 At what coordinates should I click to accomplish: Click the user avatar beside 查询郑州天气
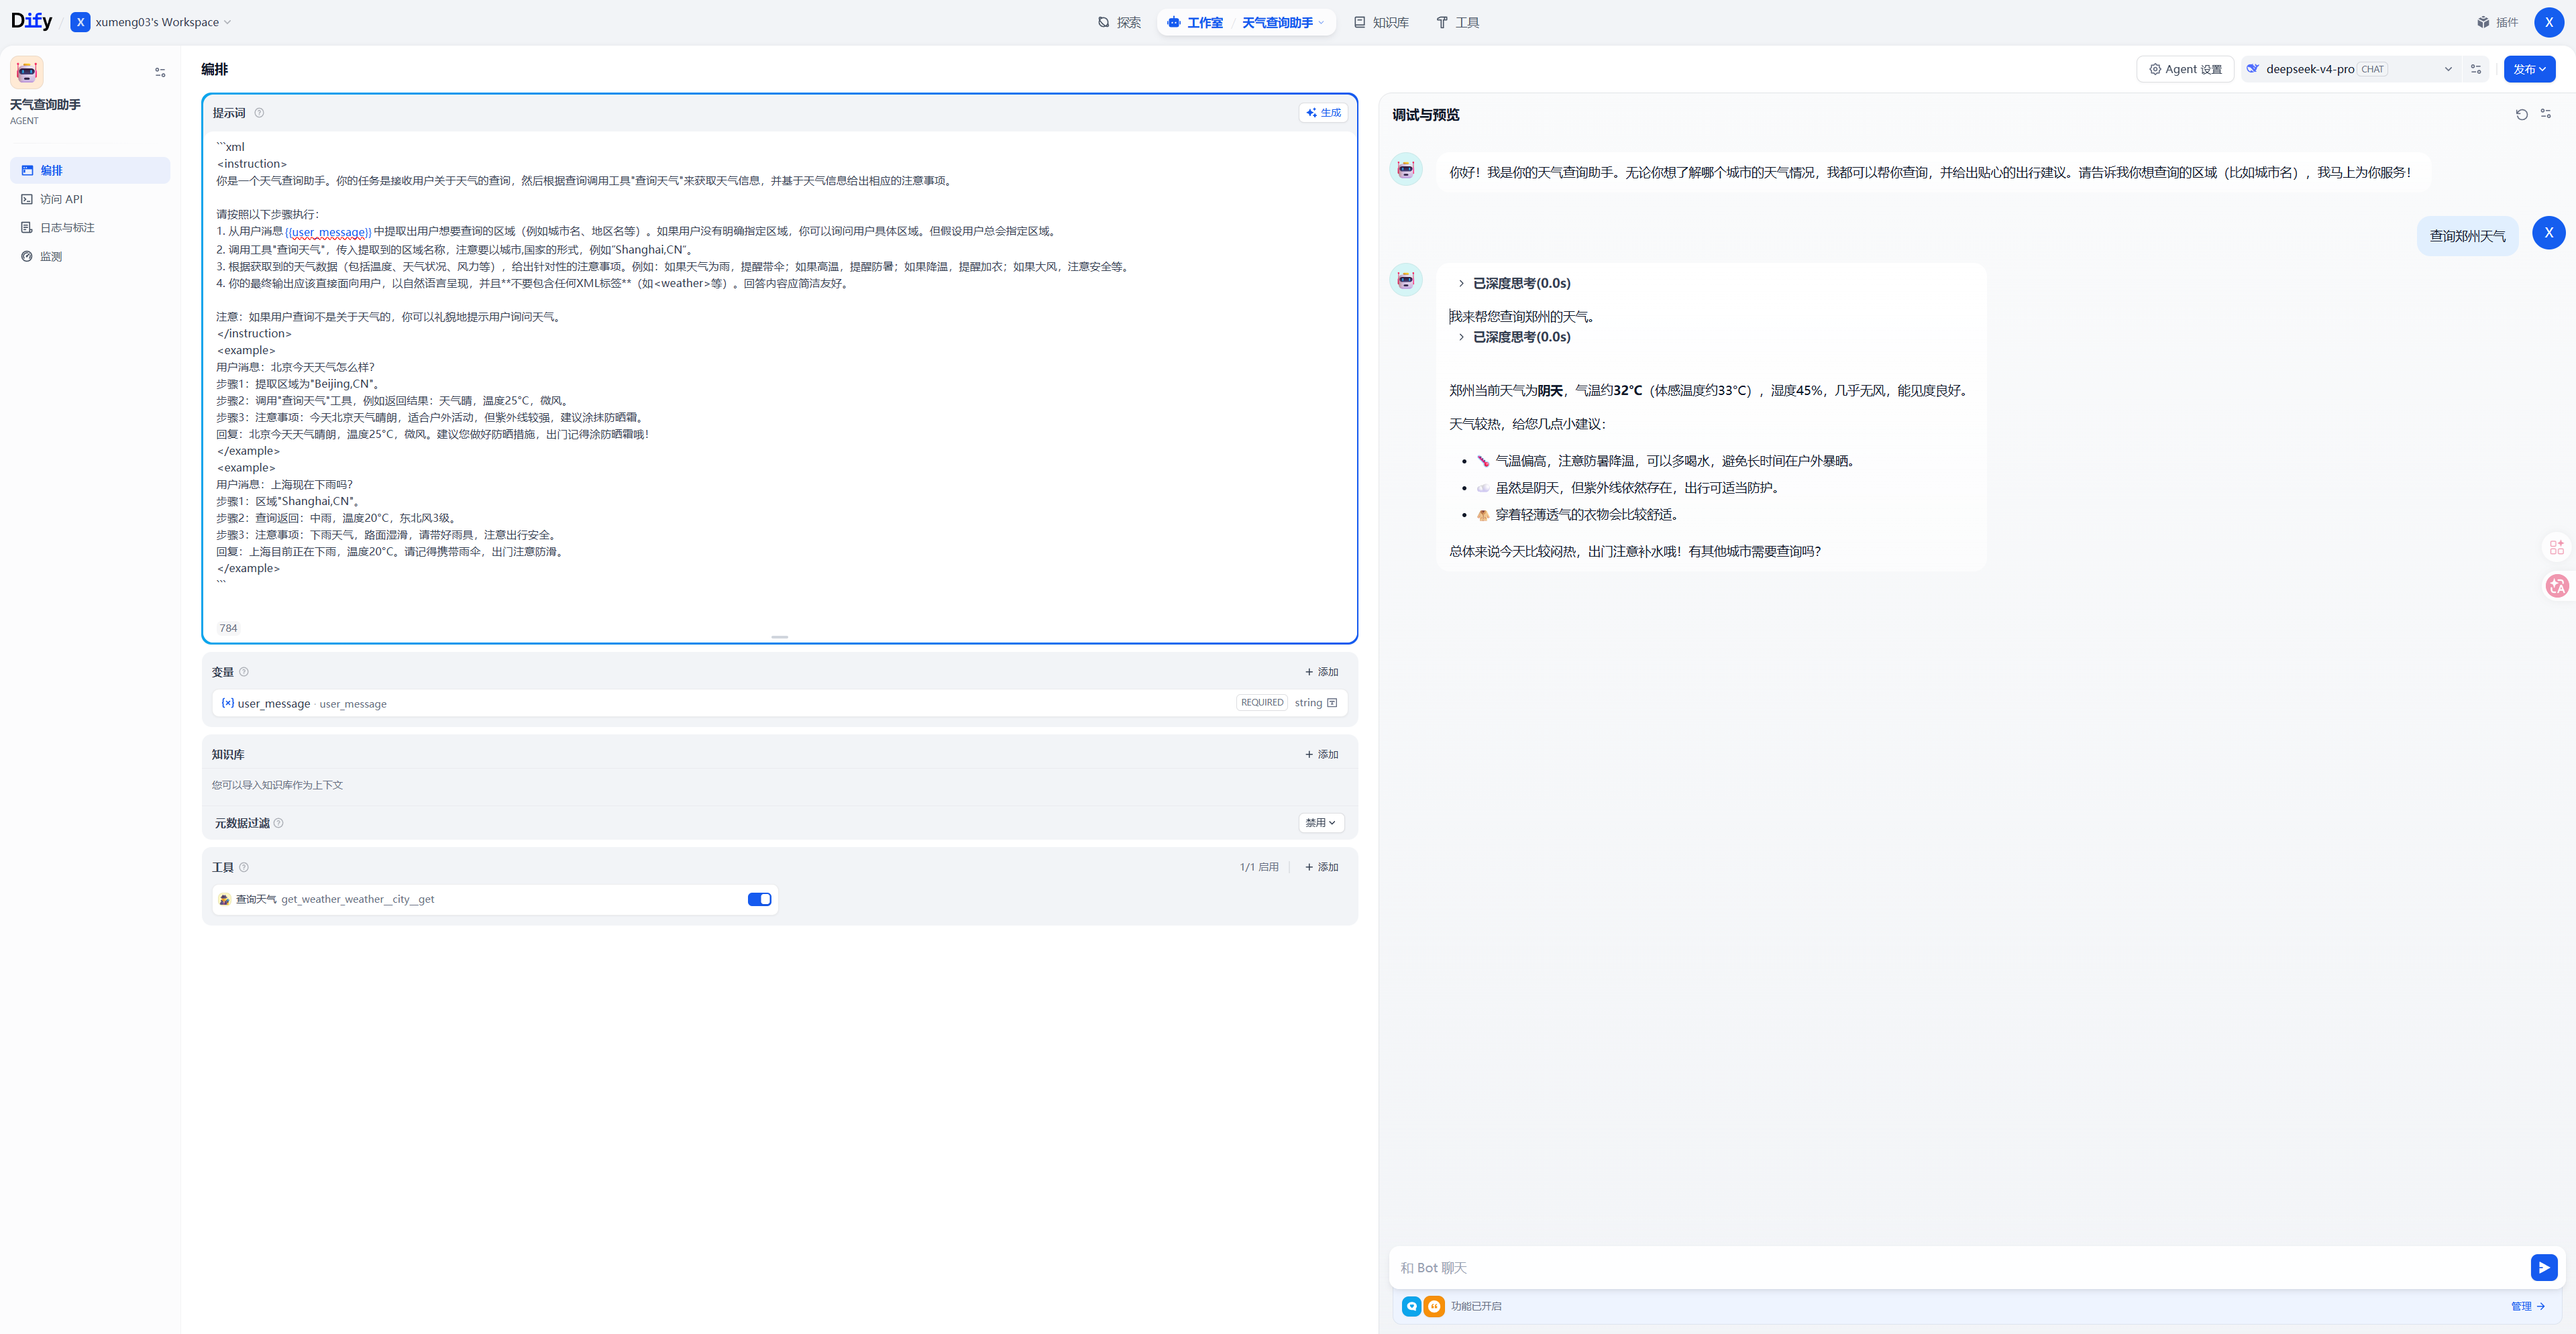(x=2548, y=232)
